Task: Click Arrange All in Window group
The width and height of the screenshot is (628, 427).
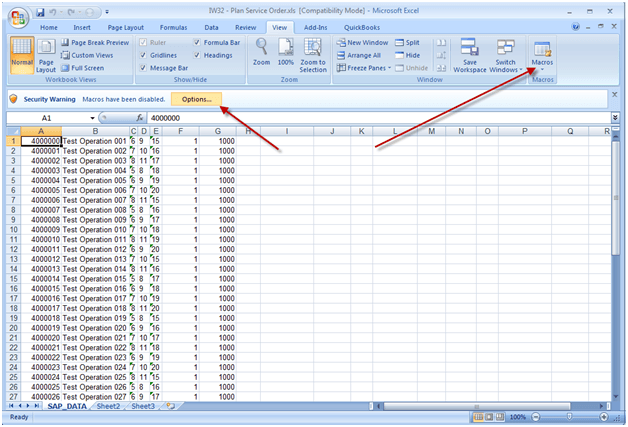Action: point(359,55)
